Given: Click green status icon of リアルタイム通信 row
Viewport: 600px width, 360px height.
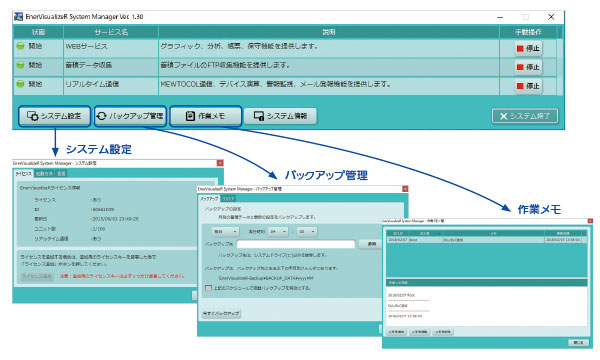Looking at the screenshot, I should tap(20, 83).
